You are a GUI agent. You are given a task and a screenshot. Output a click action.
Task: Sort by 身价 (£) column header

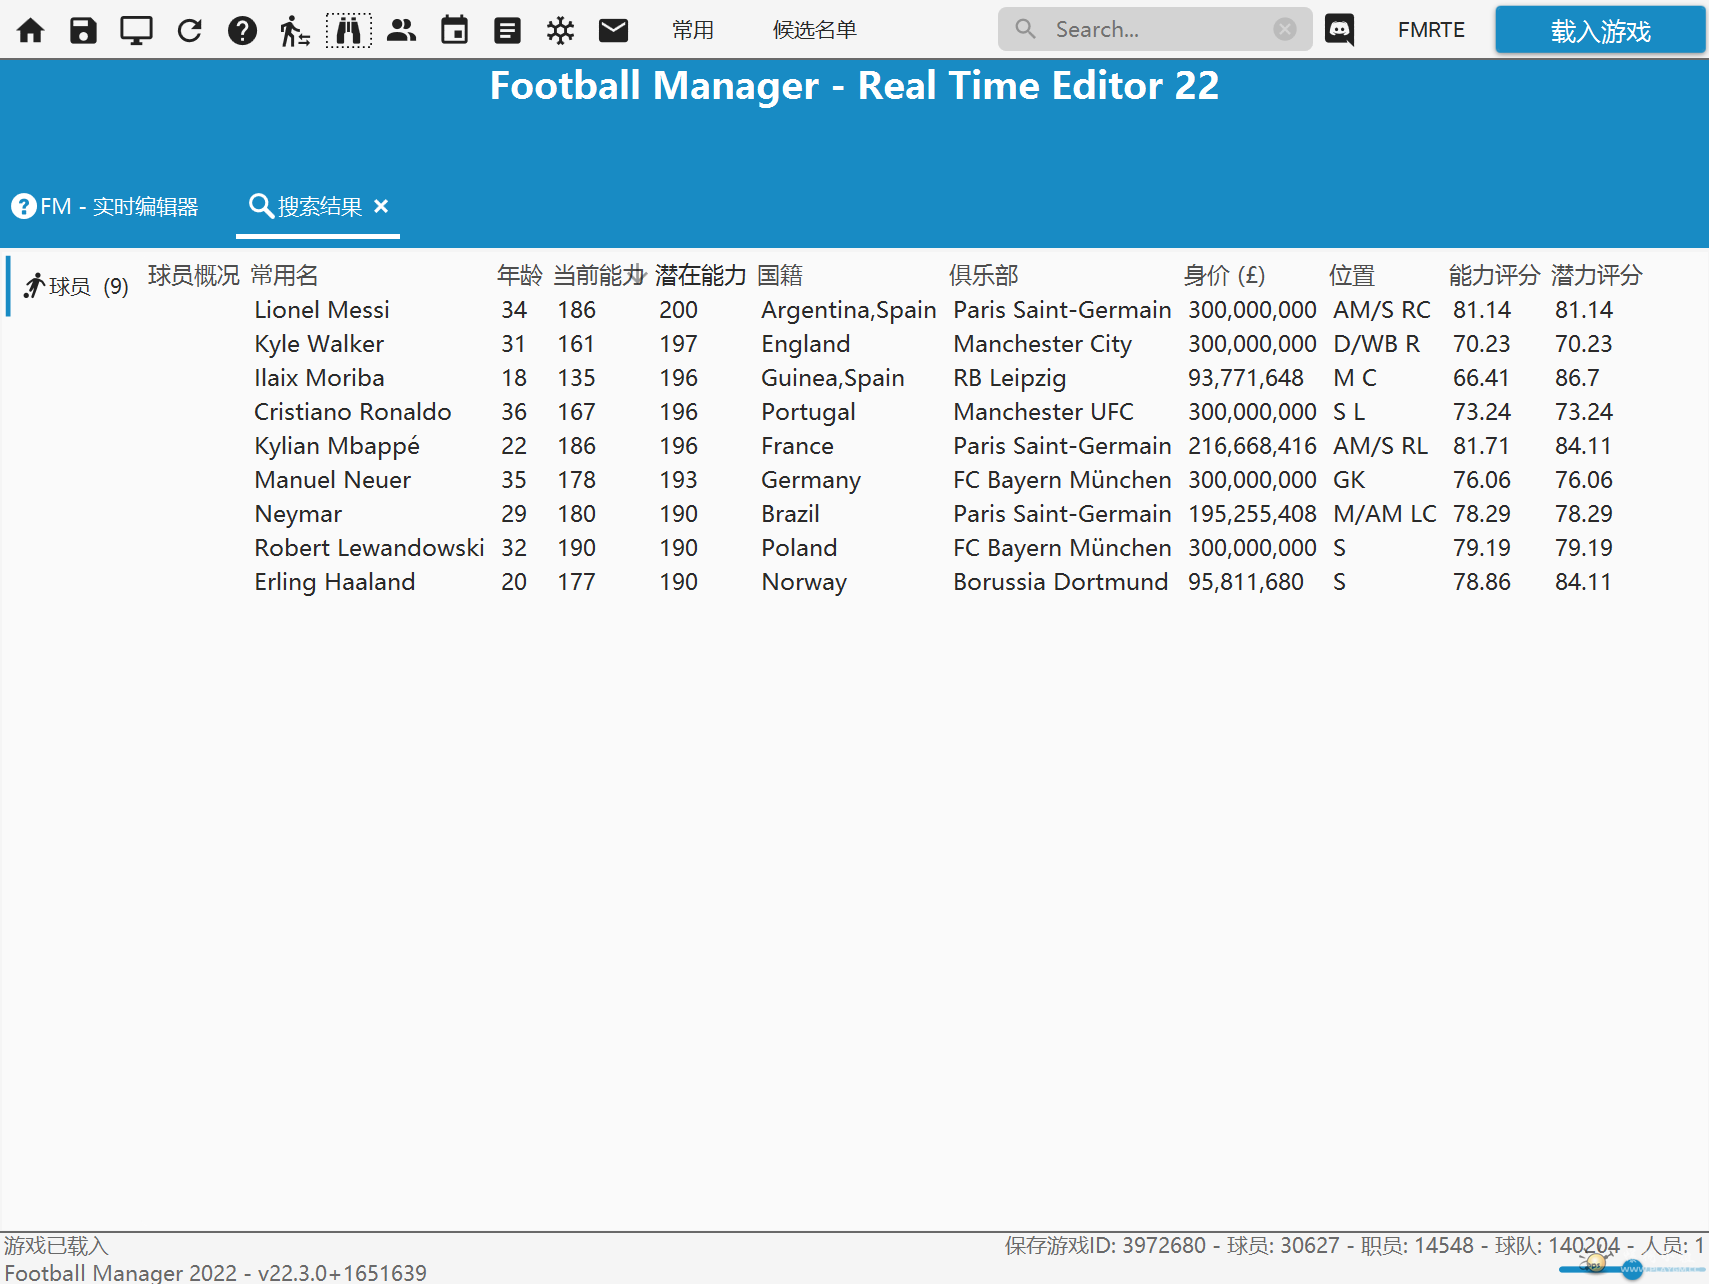click(1224, 275)
